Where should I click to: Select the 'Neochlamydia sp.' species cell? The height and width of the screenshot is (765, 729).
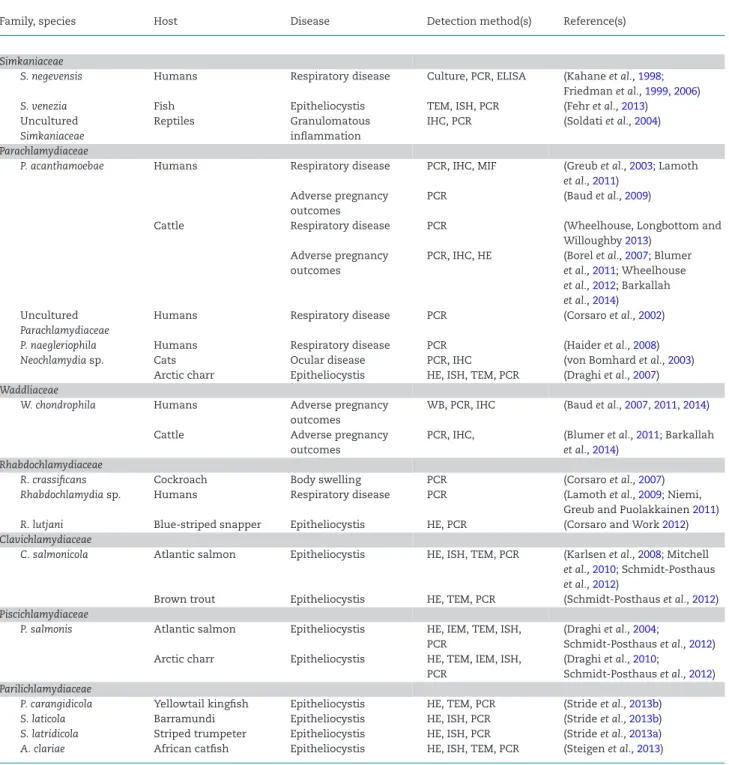[x=62, y=360]
